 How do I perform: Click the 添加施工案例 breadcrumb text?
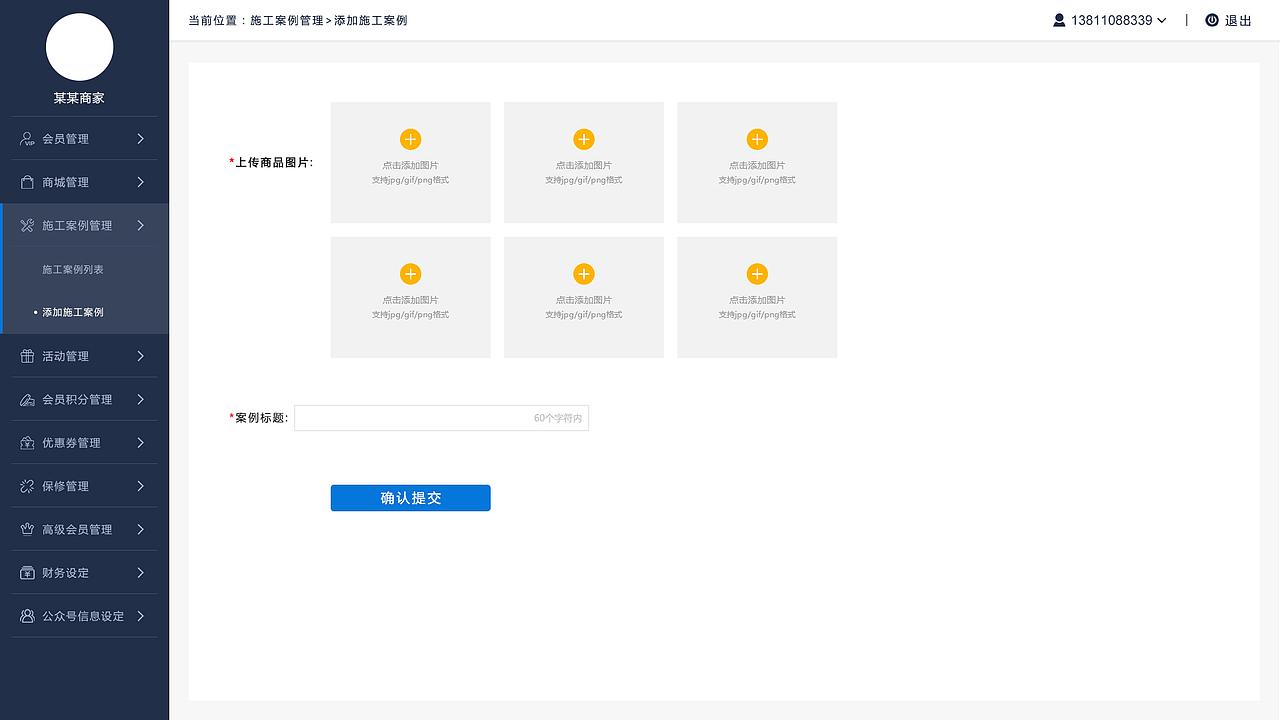(x=371, y=20)
